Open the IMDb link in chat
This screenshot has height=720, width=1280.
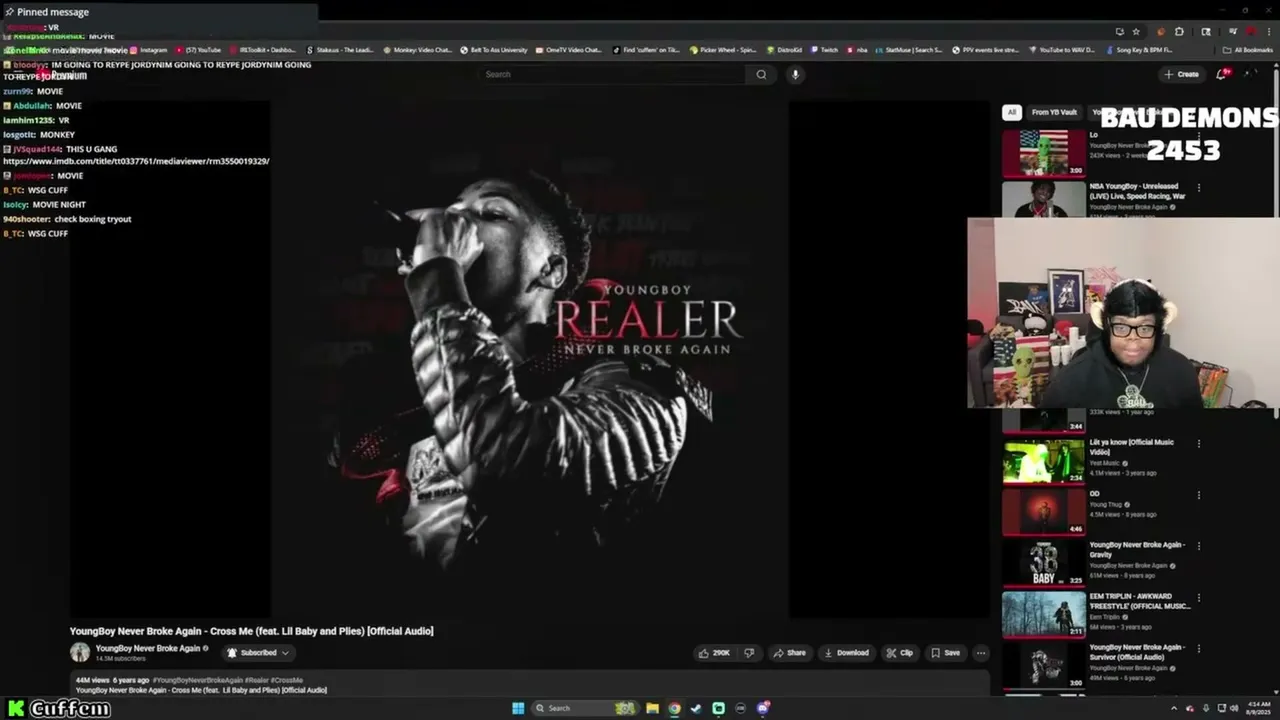136,161
